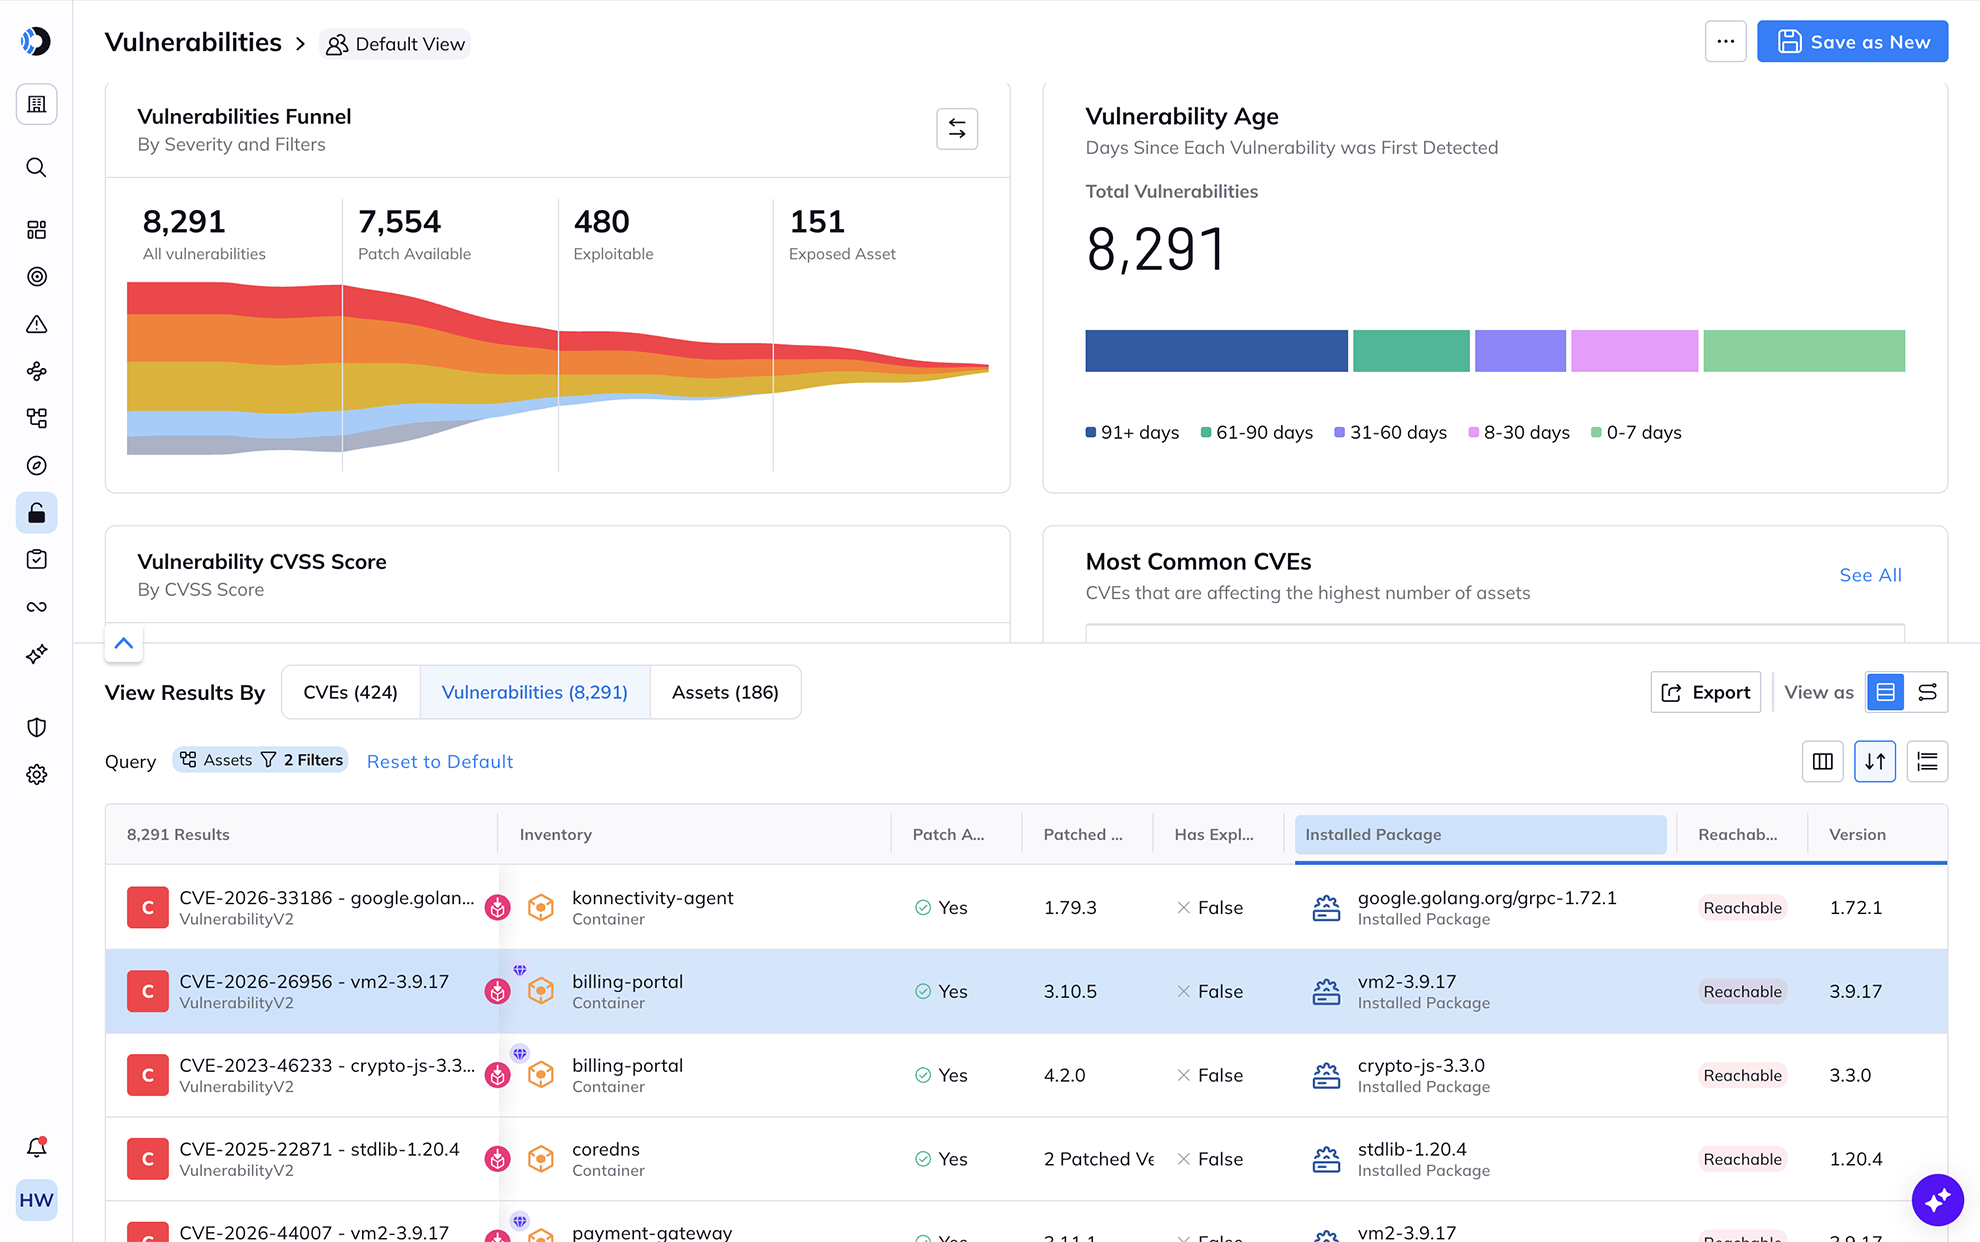Open the compliance checklist icon in sidebar
This screenshot has height=1242, width=1980.
click(37, 559)
